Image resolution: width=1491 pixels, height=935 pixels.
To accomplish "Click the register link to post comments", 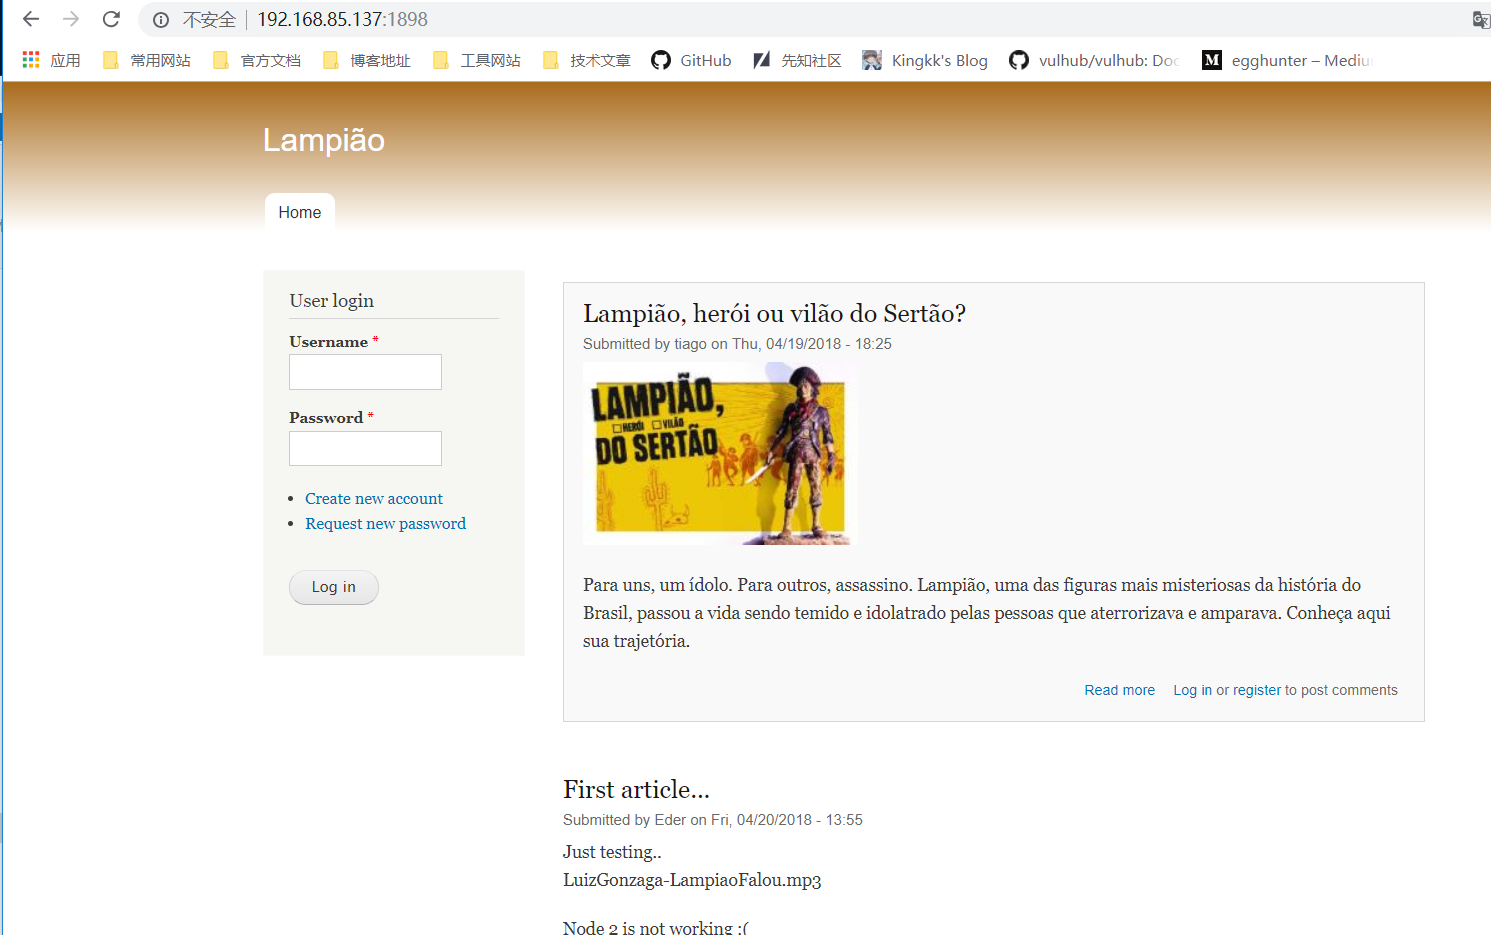I will click(x=1257, y=690).
